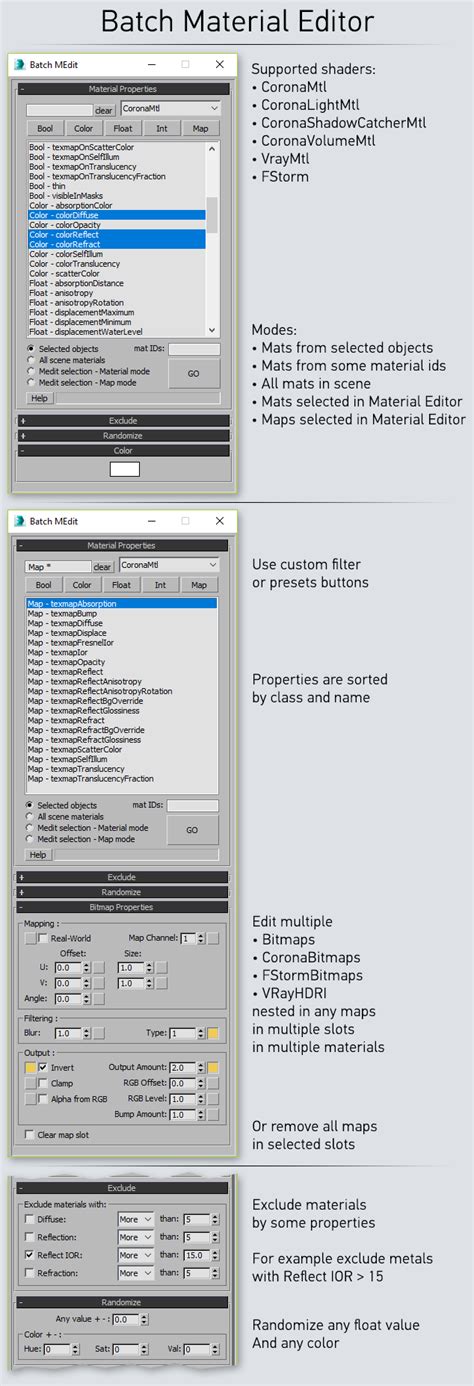
Task: Uncheck the Reflect IOR exclude checkbox
Action: coord(28,1255)
